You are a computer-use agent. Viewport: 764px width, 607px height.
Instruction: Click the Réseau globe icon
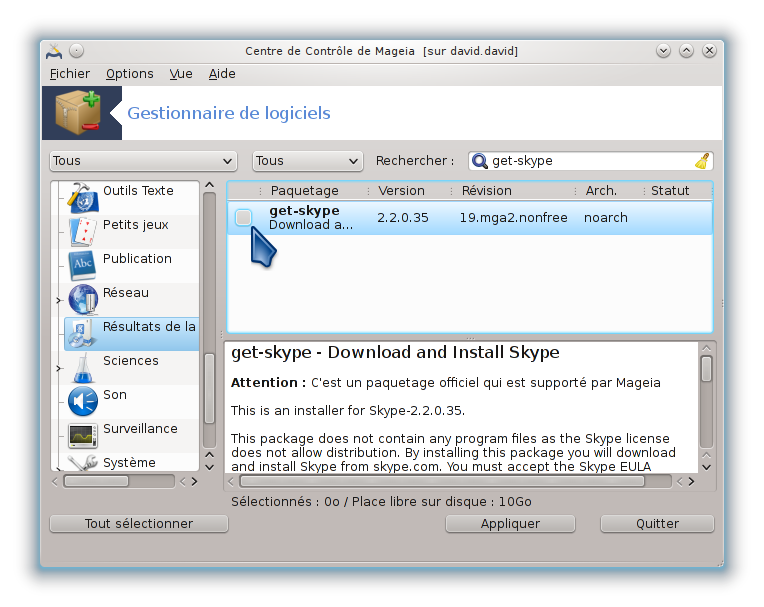point(83,300)
